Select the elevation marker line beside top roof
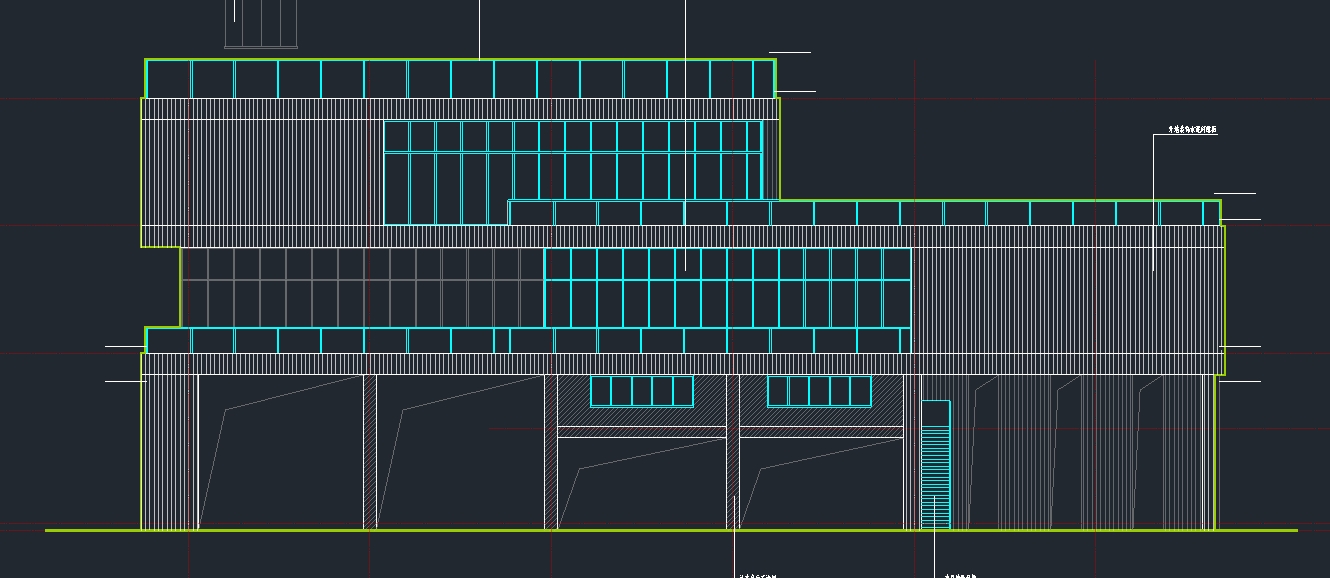Viewport: 1330px width, 578px height. tap(790, 52)
